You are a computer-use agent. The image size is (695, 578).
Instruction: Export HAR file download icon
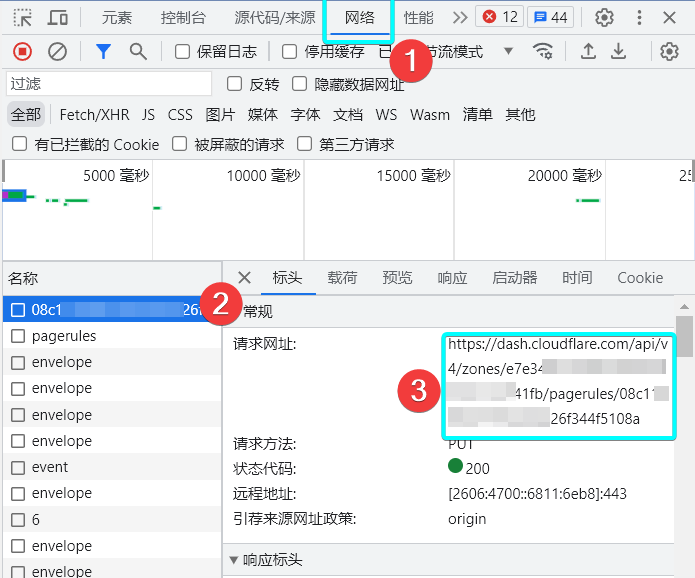(x=618, y=51)
